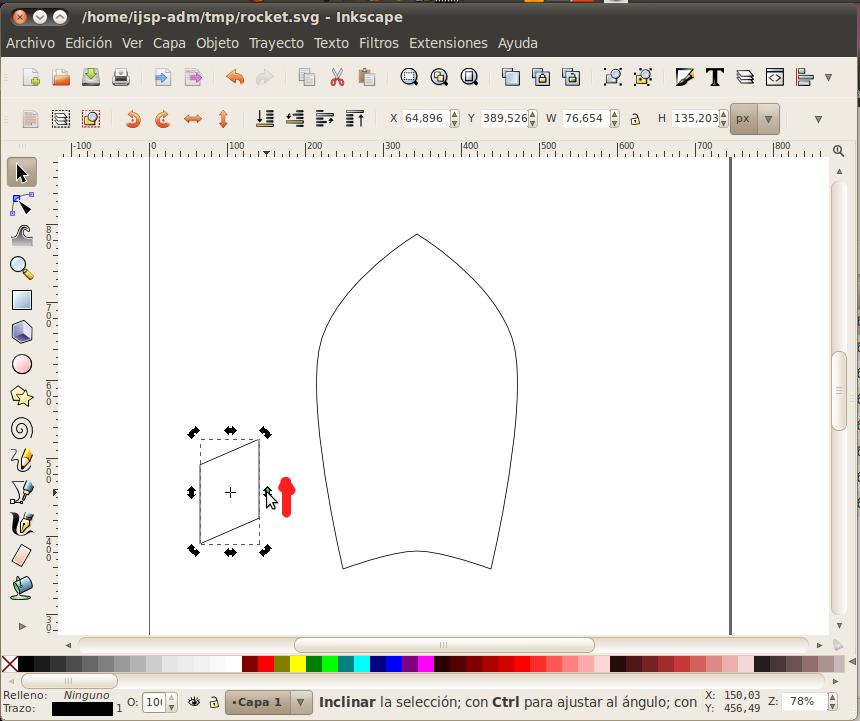Toggle current layer visibility eye
Image resolution: width=860 pixels, height=721 pixels.
pos(194,702)
